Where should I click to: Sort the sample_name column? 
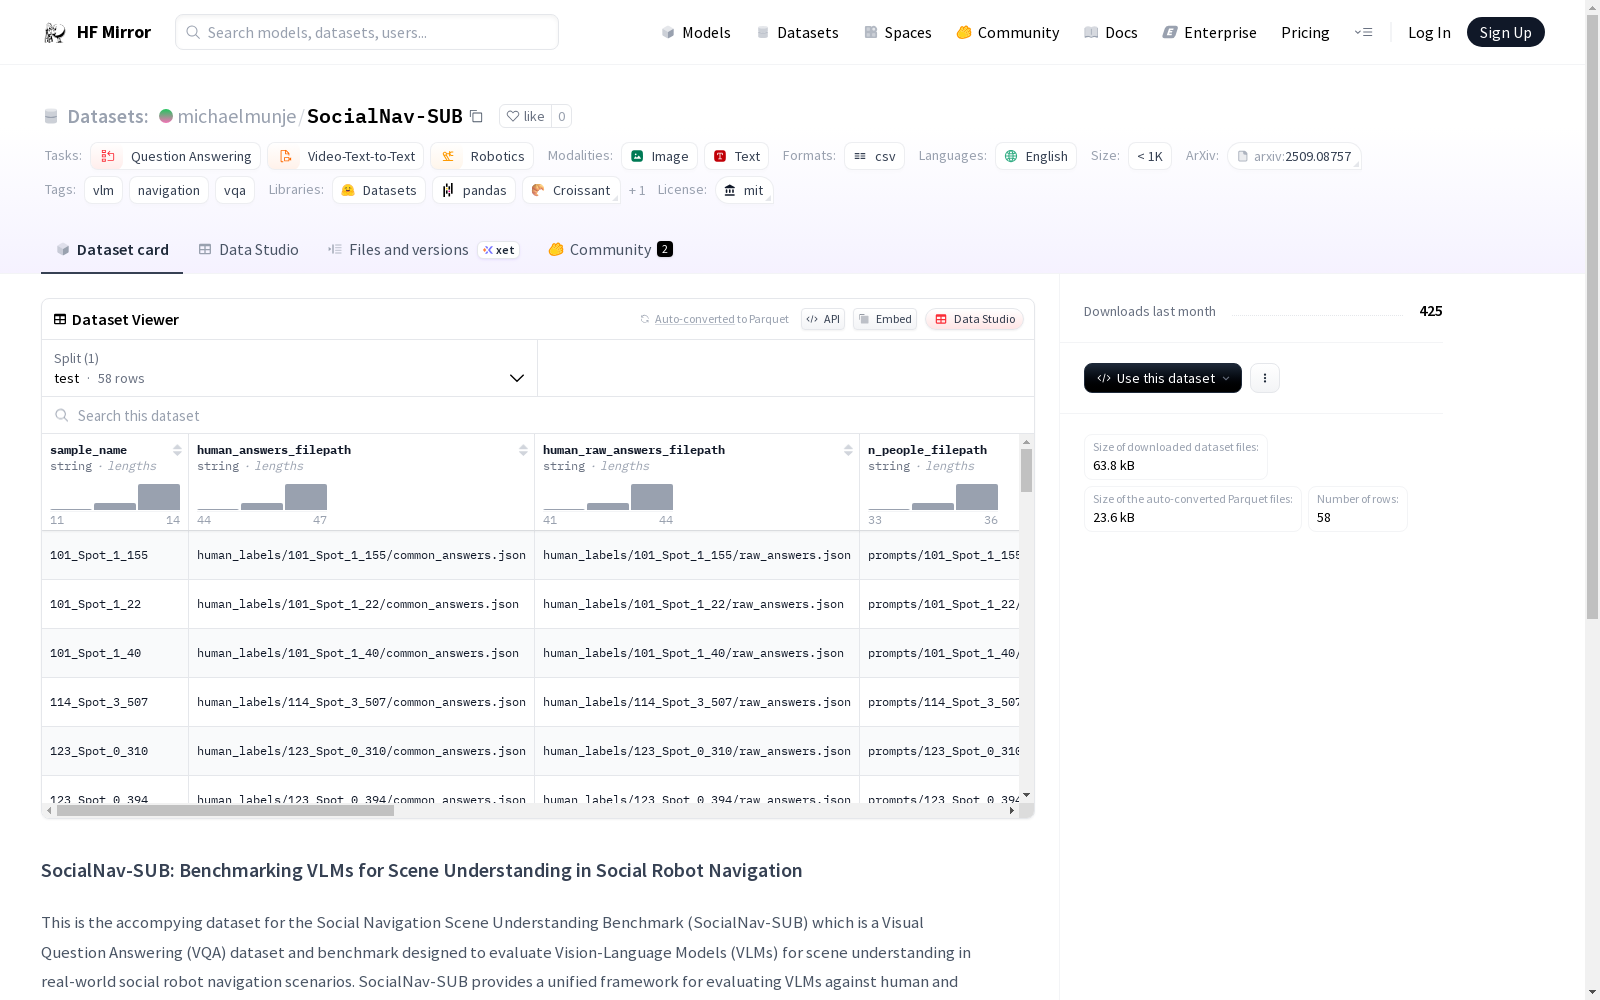point(177,450)
